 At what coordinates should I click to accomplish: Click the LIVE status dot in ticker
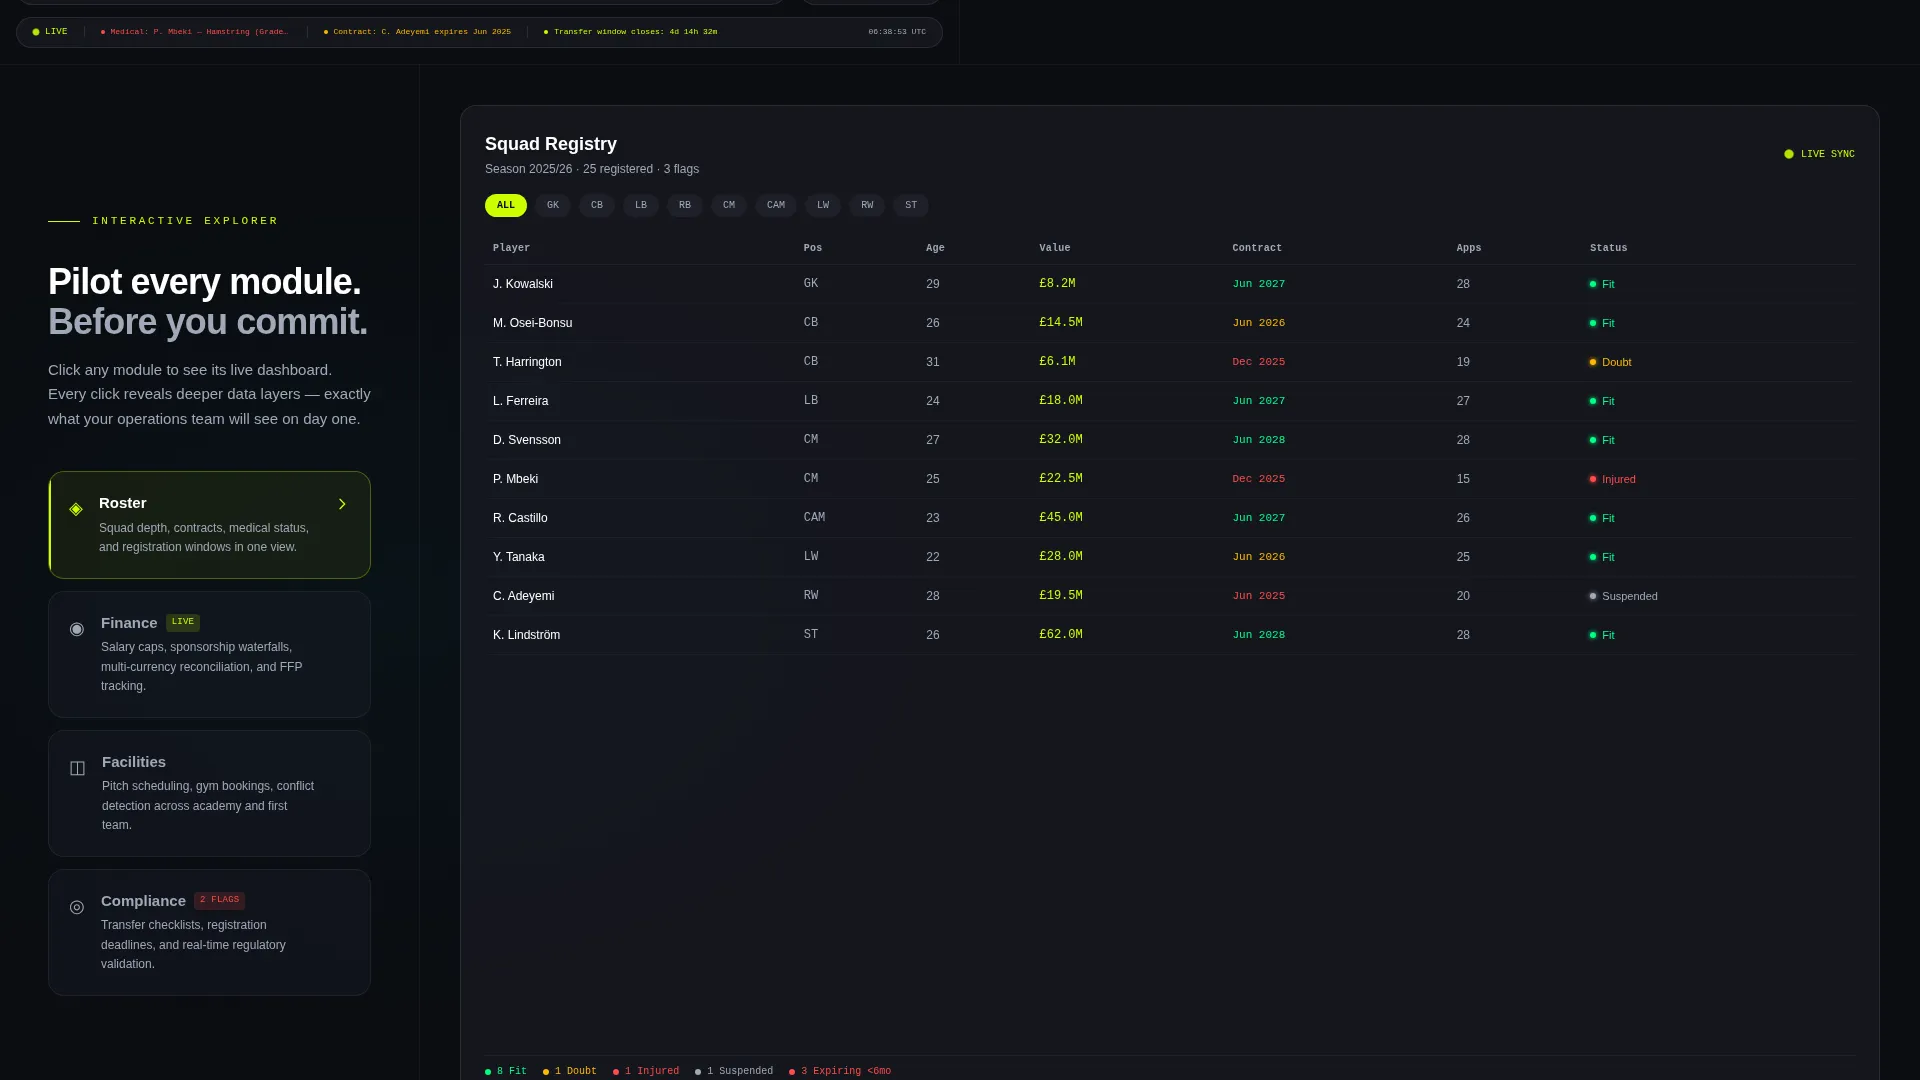(36, 32)
